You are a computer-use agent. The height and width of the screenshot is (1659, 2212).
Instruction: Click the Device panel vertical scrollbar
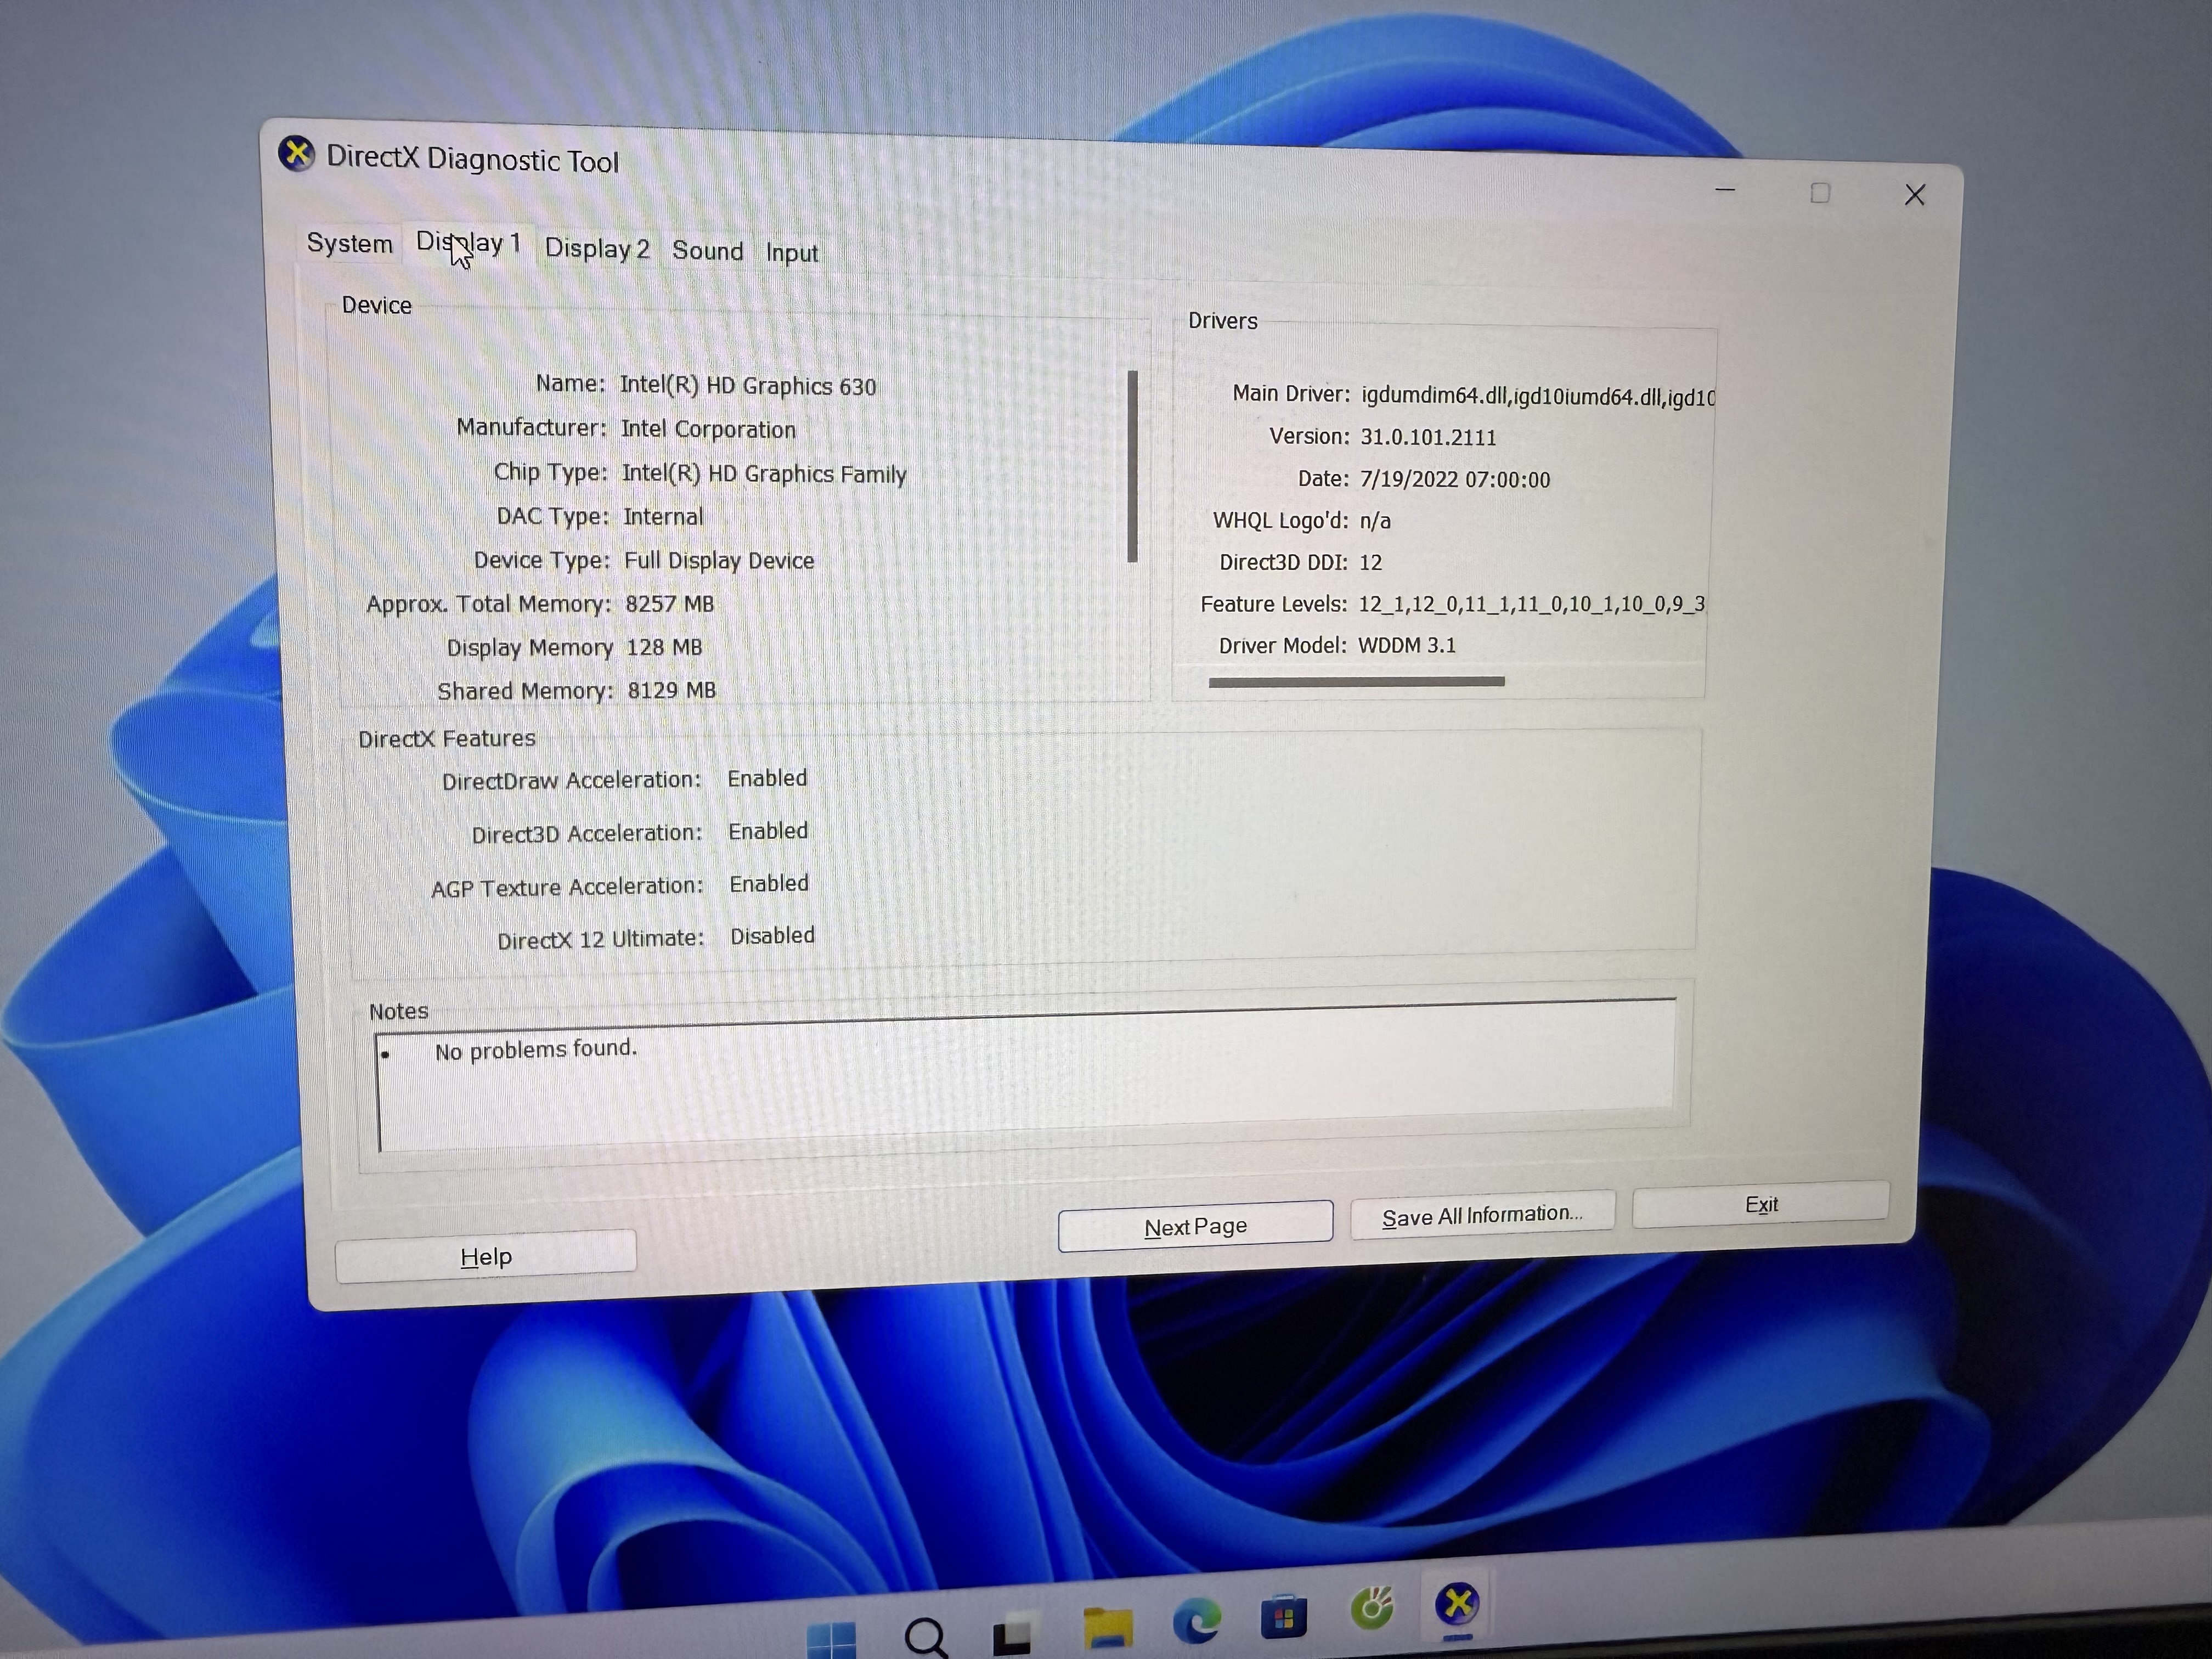point(1133,466)
